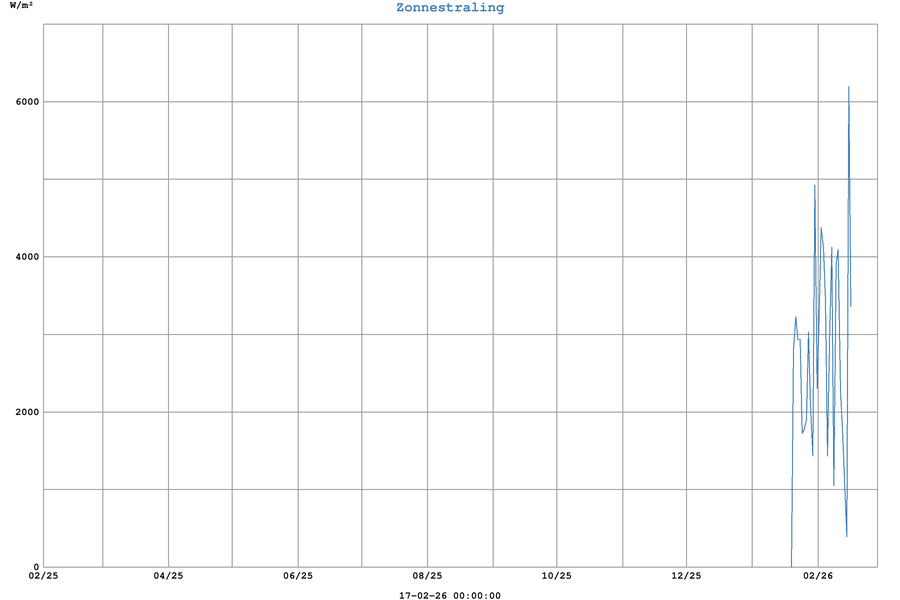This screenshot has height=600, width=900.
Task: Click the highest data peak above 6000
Action: point(849,88)
